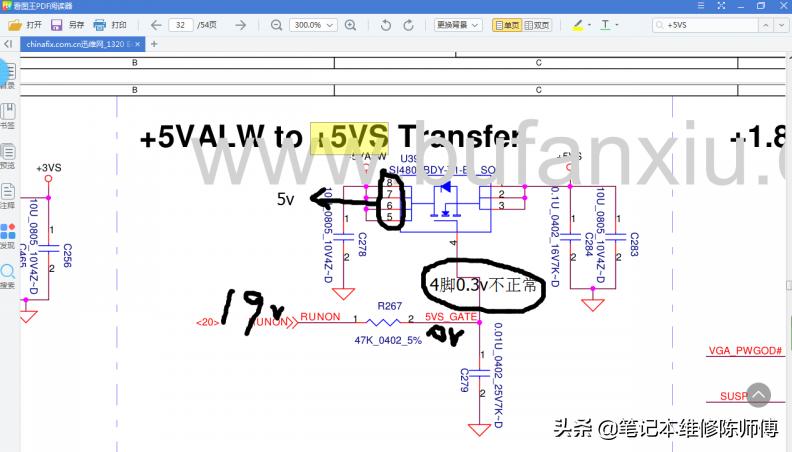Open the title bar hamburger menu
792x452 pixels.
701,6
